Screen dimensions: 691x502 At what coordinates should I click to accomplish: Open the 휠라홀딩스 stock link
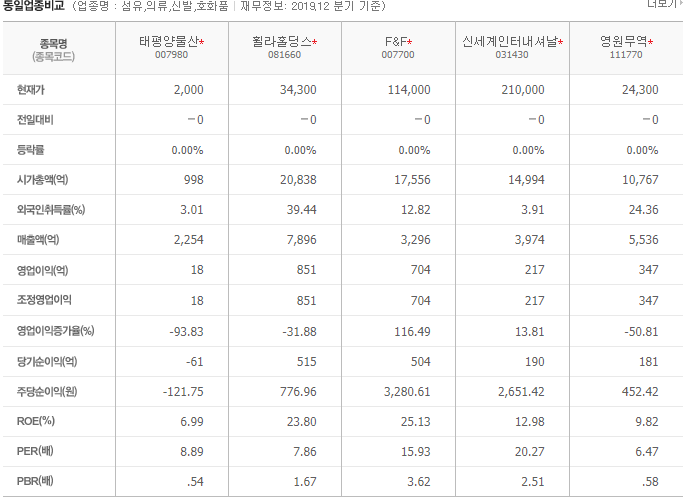(x=282, y=41)
